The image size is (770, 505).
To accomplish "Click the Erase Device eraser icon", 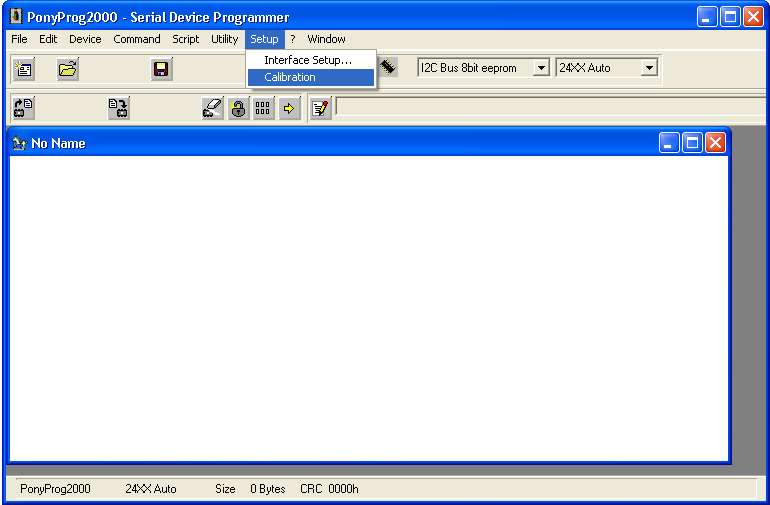I will [x=212, y=108].
